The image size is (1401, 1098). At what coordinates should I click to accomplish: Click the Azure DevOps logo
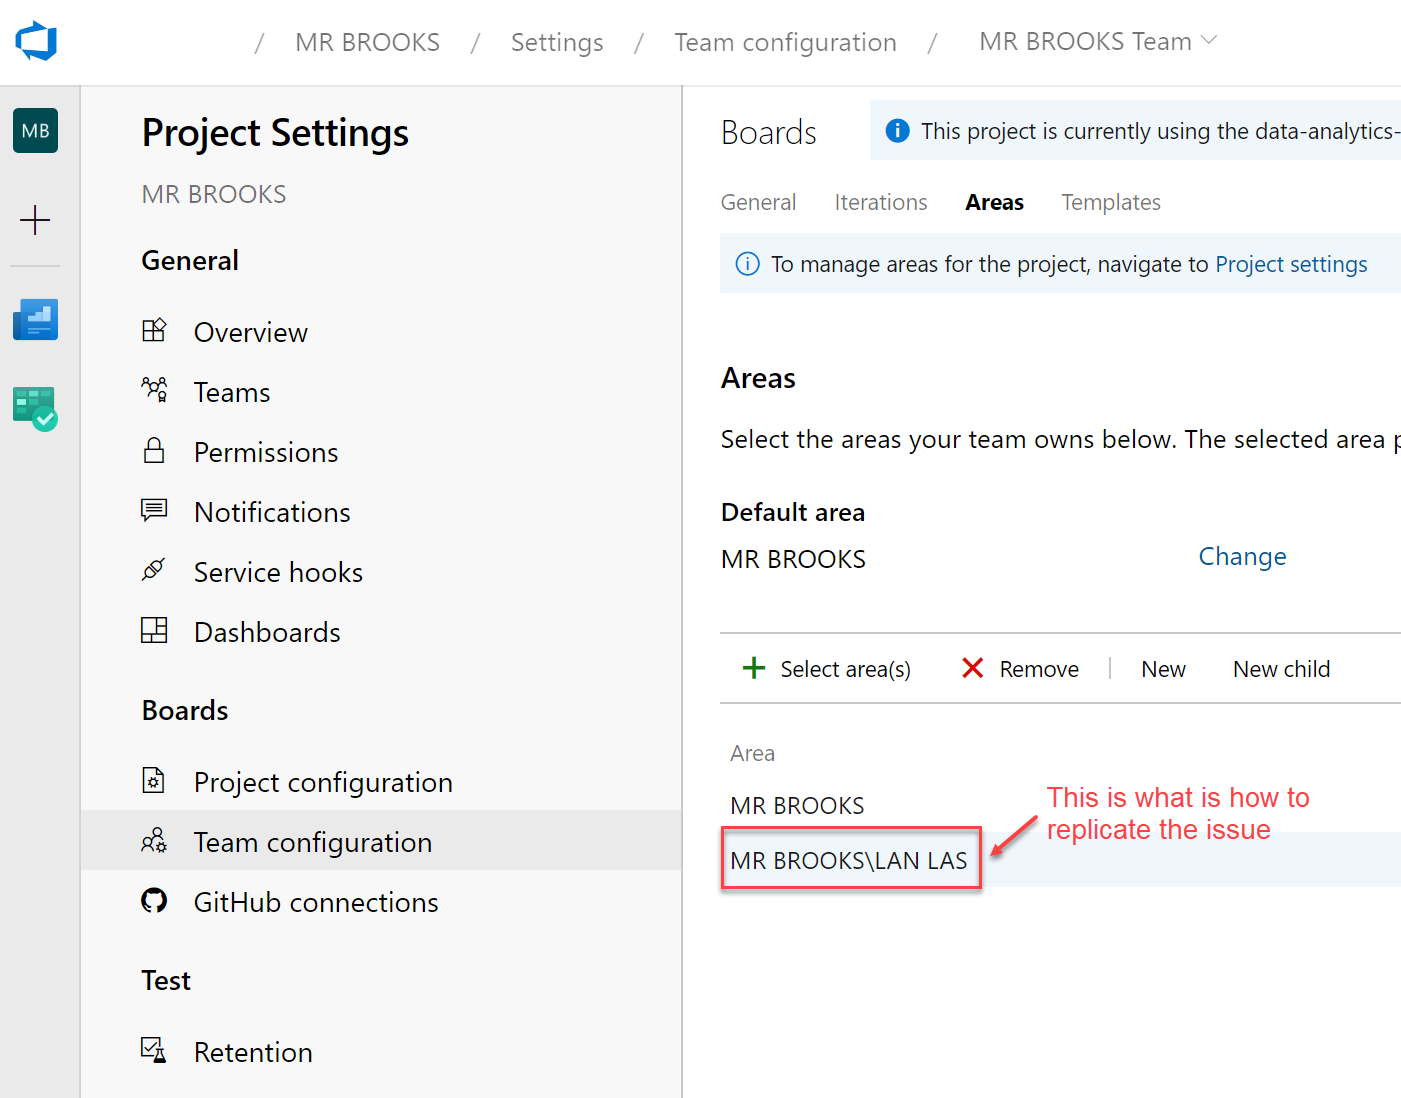35,41
